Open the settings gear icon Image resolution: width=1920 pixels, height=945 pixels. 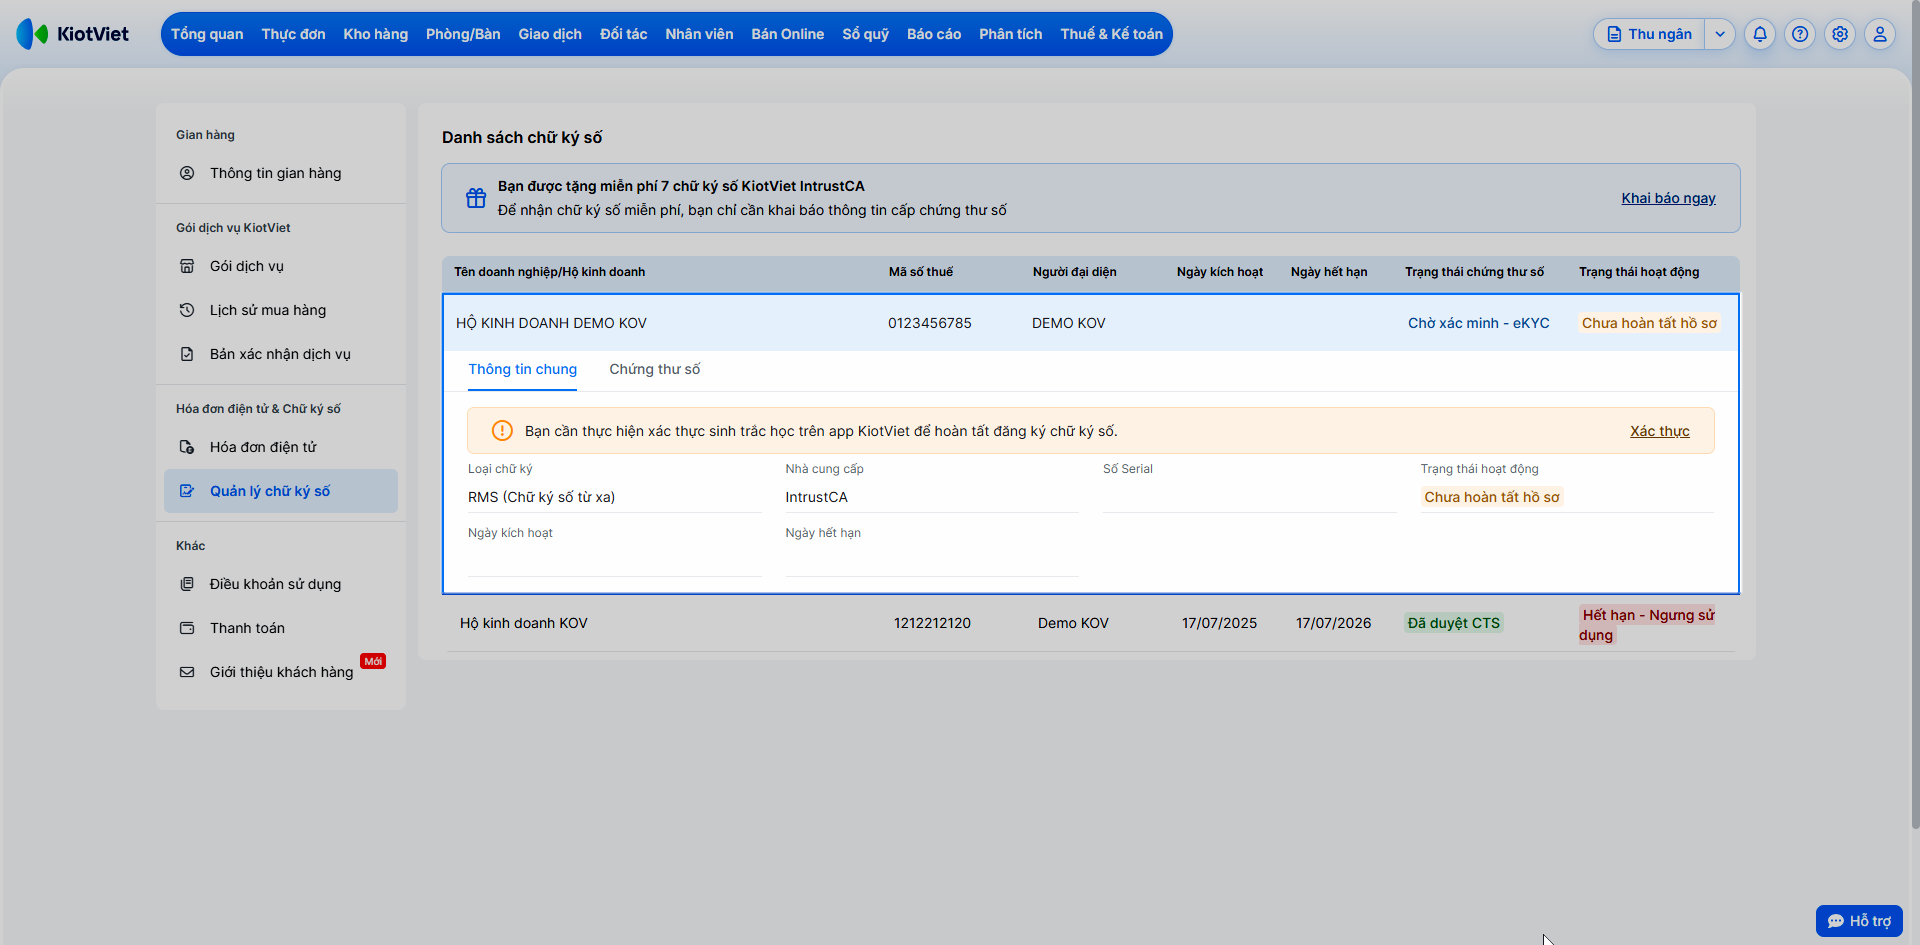(x=1840, y=34)
